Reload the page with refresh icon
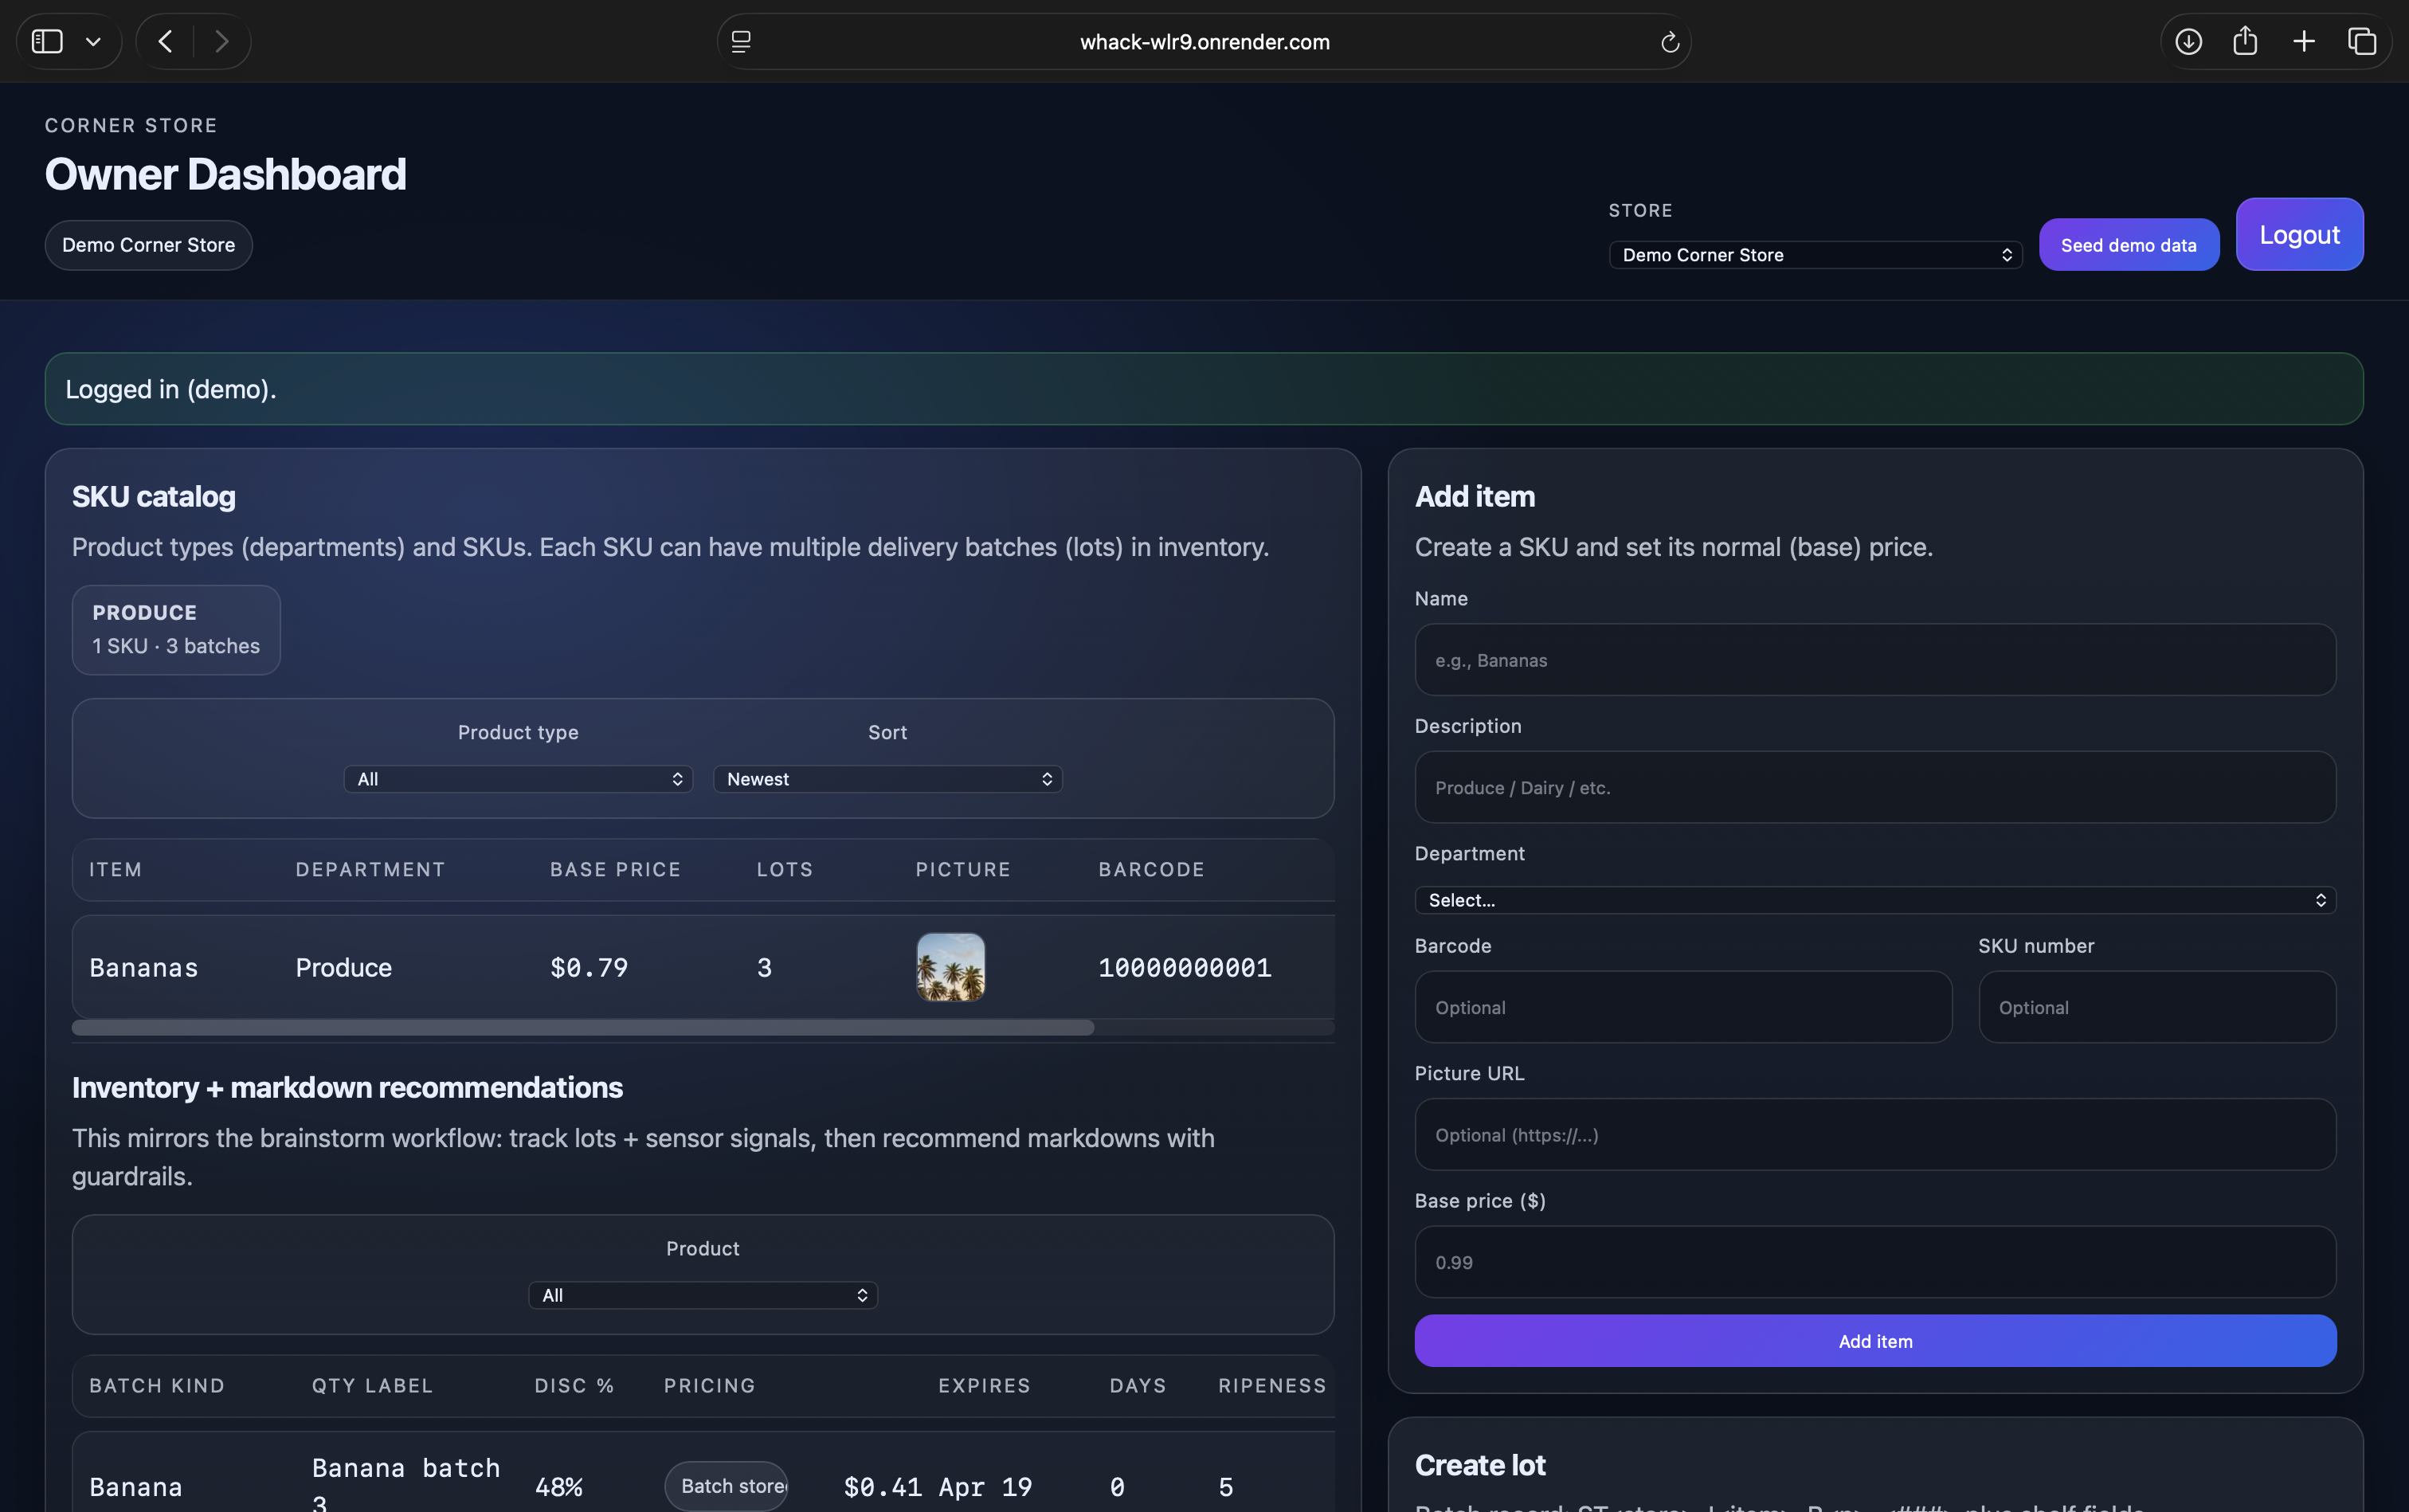This screenshot has height=1512, width=2409. pos(1669,42)
